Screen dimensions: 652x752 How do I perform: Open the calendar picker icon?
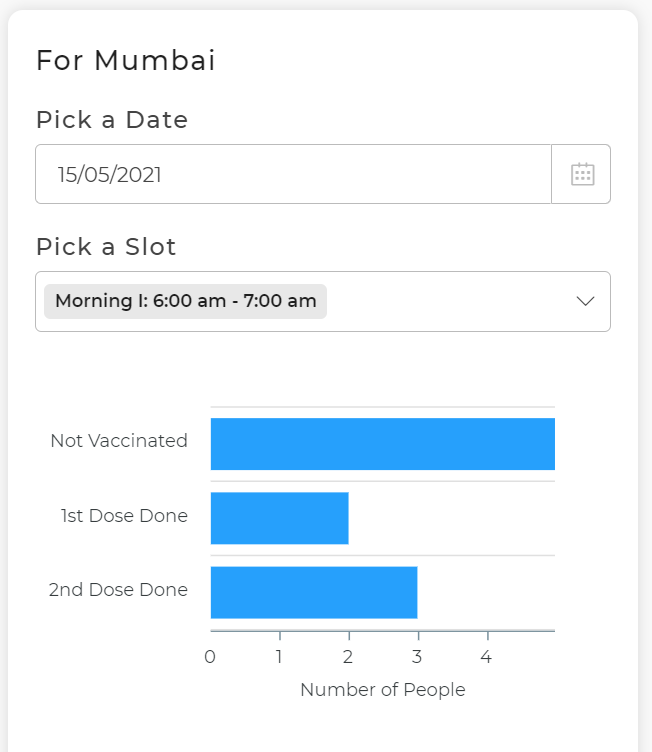point(582,174)
